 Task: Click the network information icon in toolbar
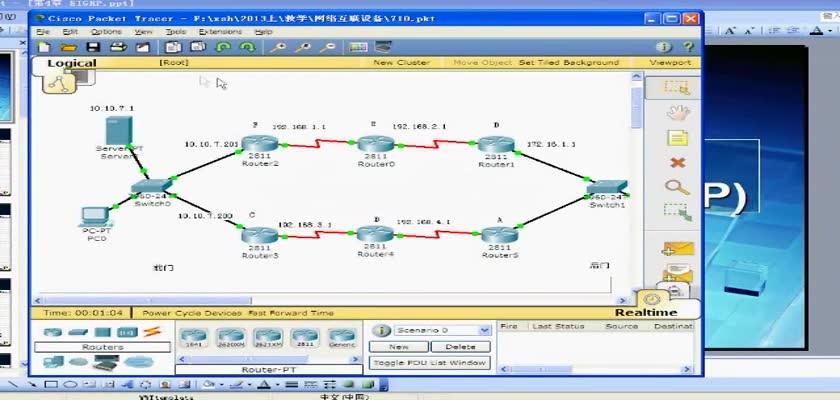pyautogui.click(x=664, y=47)
